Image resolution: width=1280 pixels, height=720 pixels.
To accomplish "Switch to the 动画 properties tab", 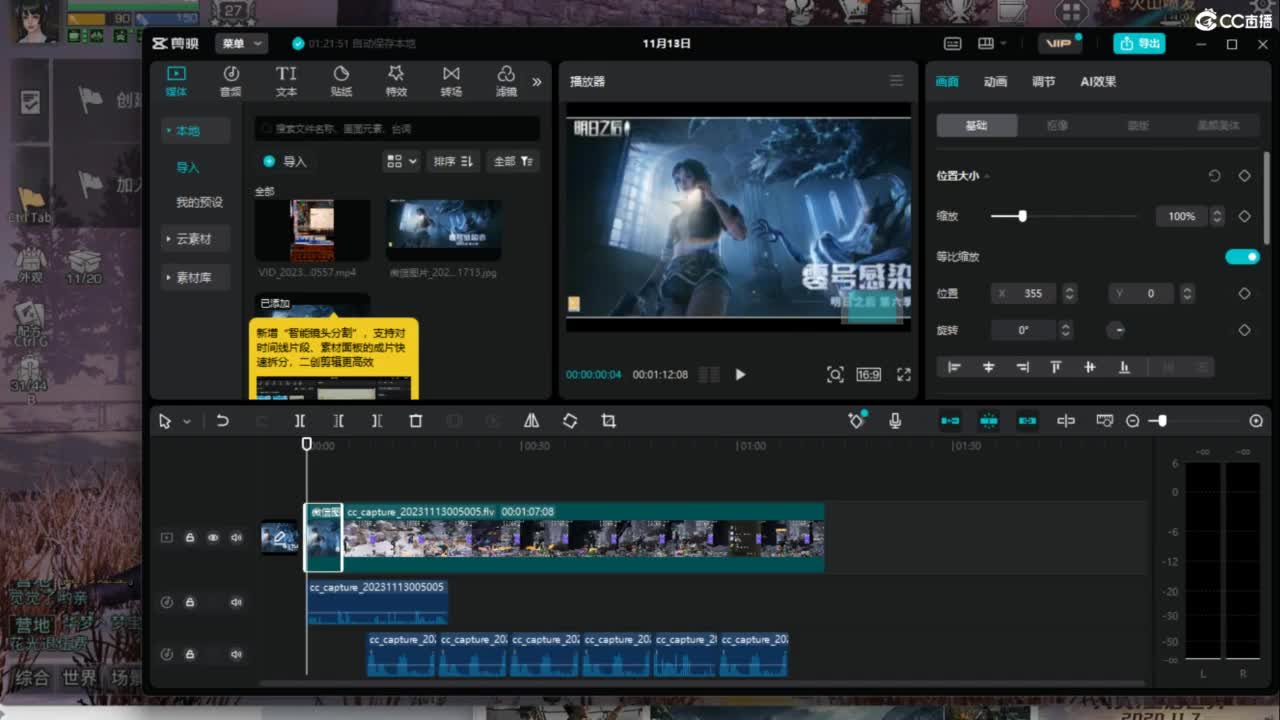I will 995,82.
